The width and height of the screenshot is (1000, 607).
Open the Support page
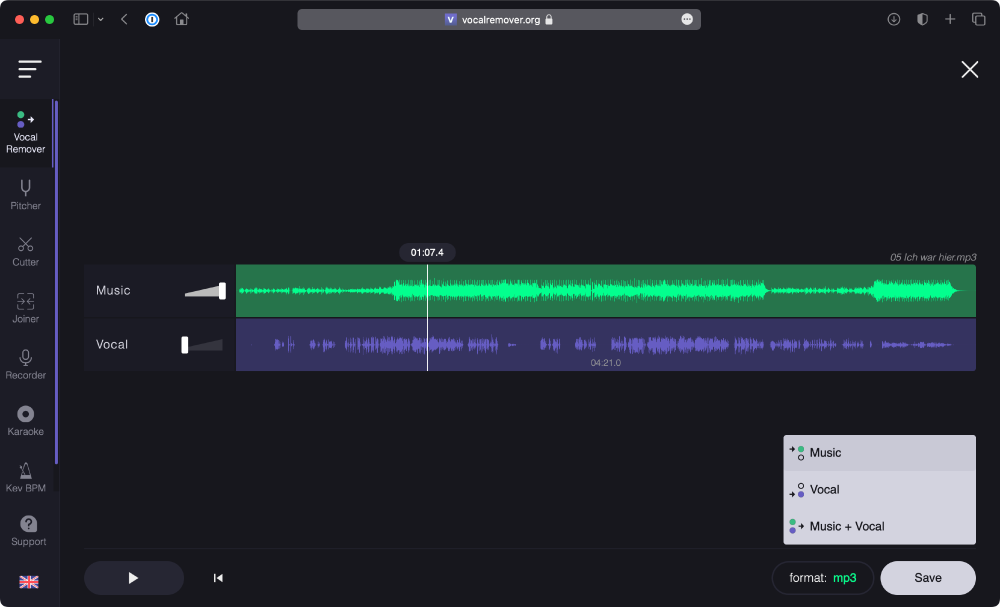(29, 531)
